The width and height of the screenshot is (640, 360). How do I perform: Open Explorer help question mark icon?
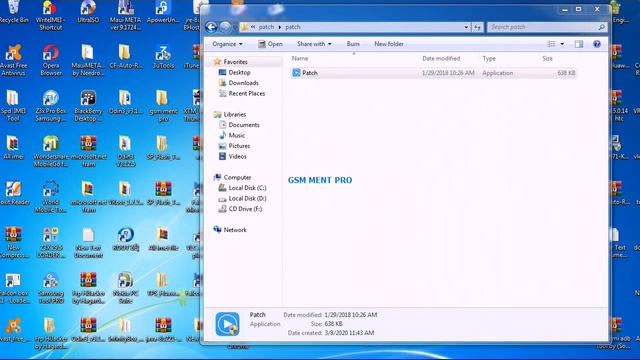[x=597, y=44]
